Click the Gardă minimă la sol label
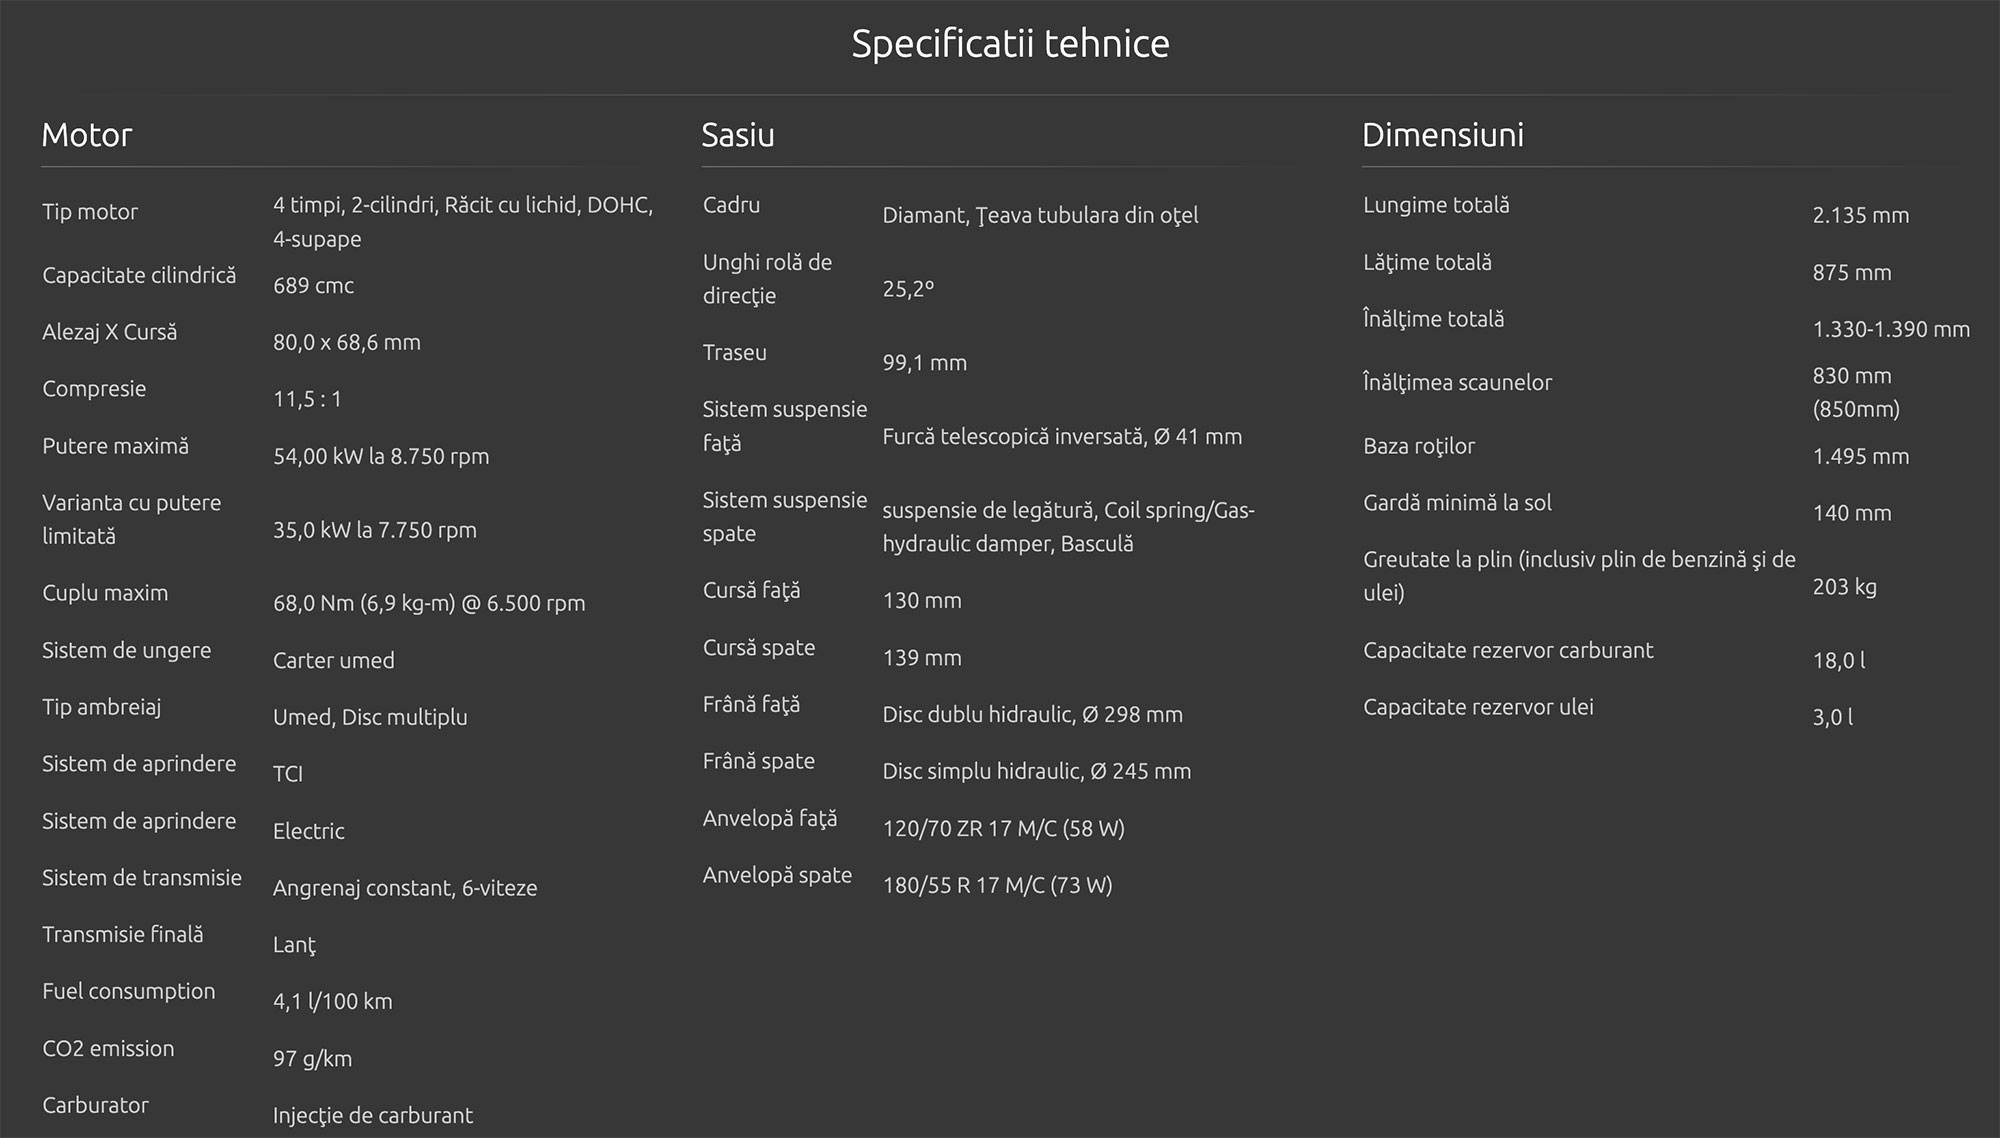The width and height of the screenshot is (2000, 1138). (x=1457, y=503)
